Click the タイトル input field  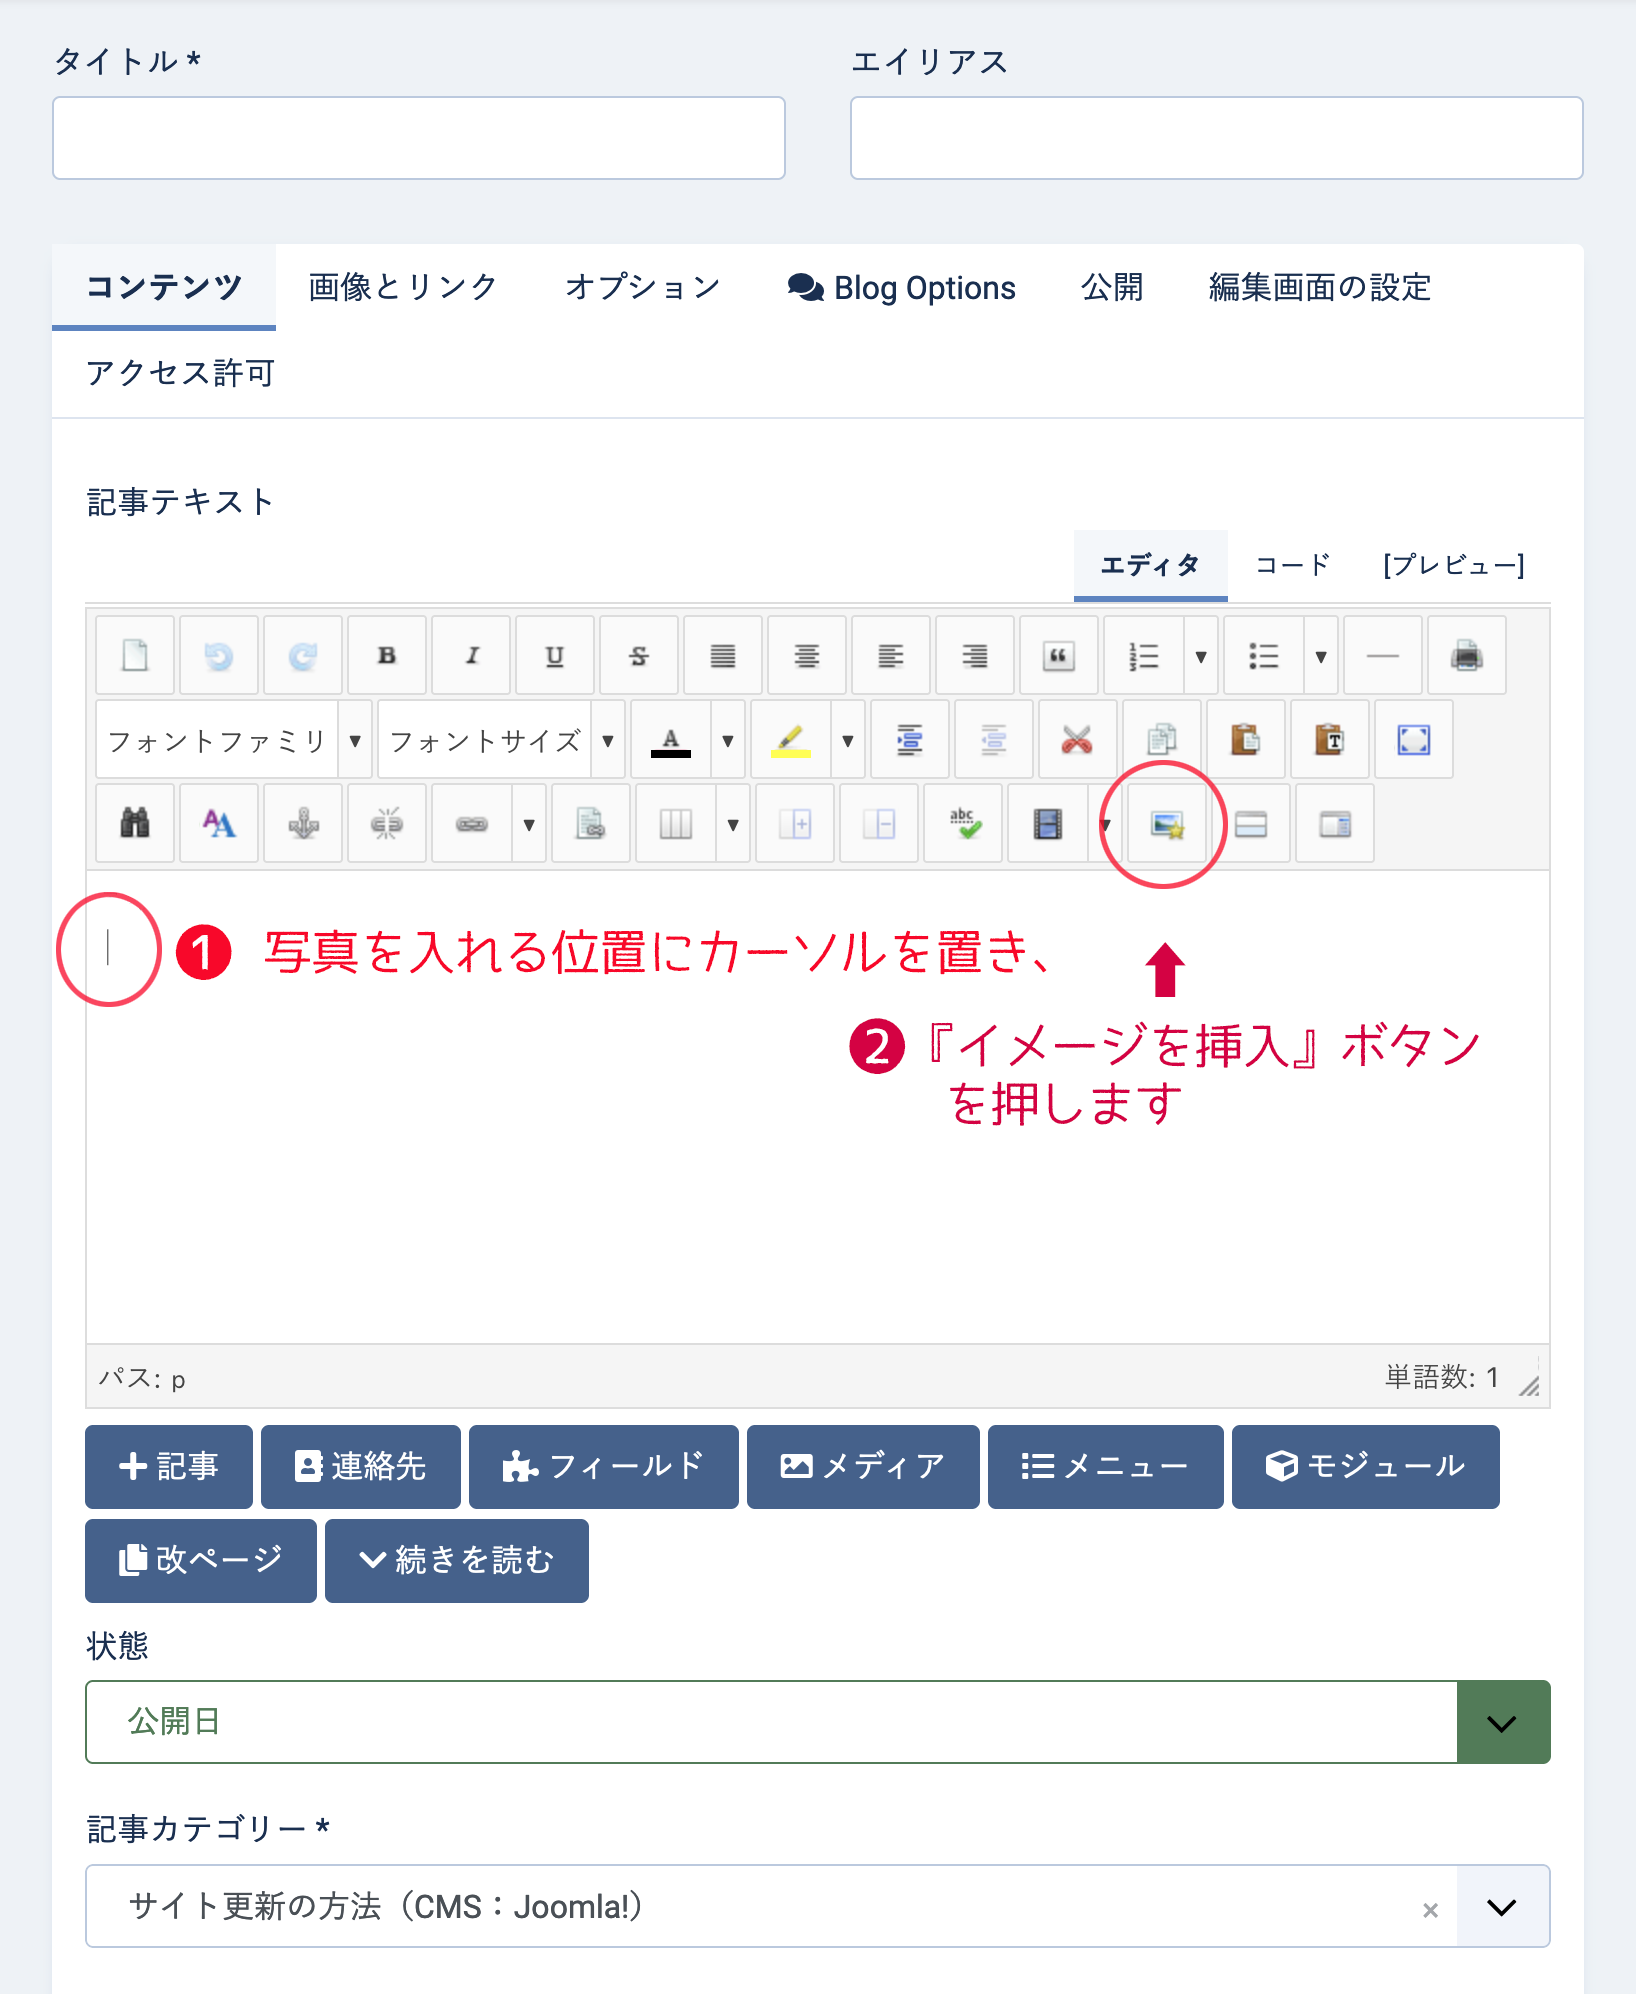tap(418, 138)
